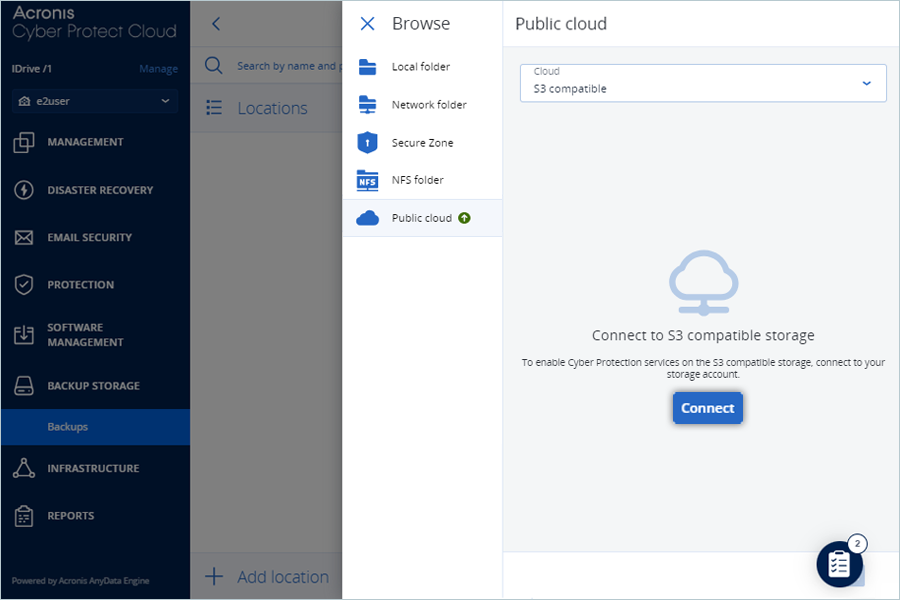Click the Manage link
The image size is (900, 600).
coord(158,69)
